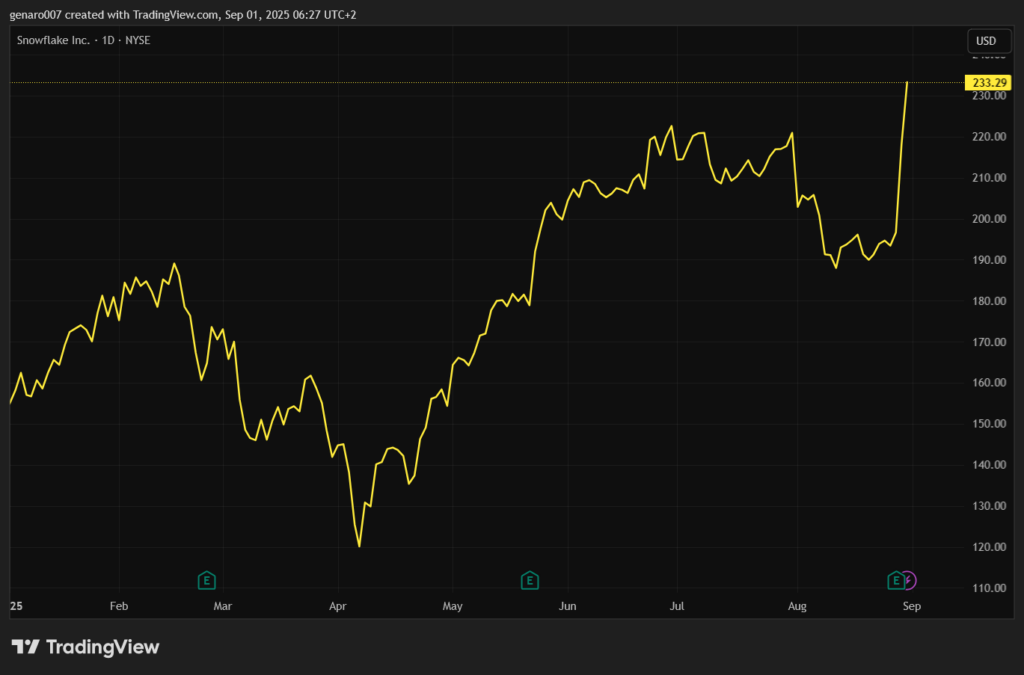1024x675 pixels.
Task: Select the Apr label on time axis
Action: pos(337,606)
